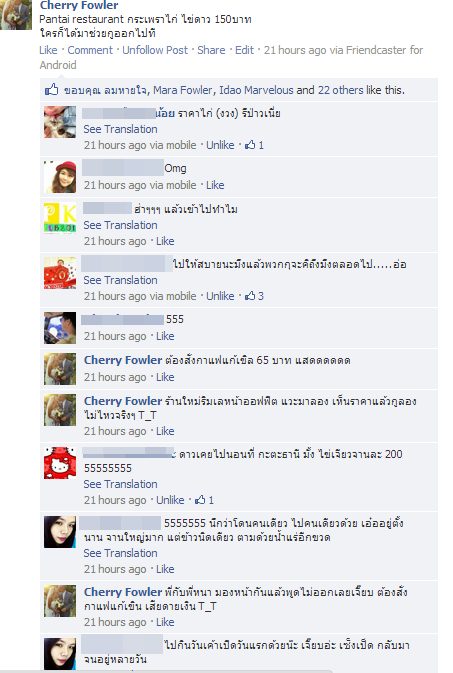Click the like-count thumb icon on the first comment
This screenshot has width=453, height=673.
(x=250, y=145)
